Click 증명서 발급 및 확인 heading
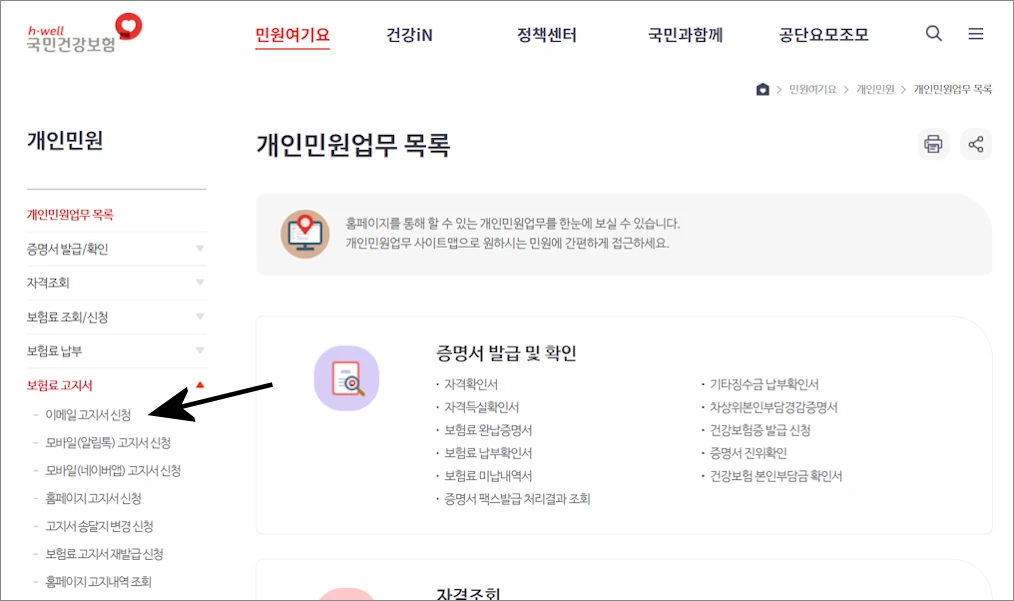Image resolution: width=1014 pixels, height=601 pixels. click(x=506, y=353)
